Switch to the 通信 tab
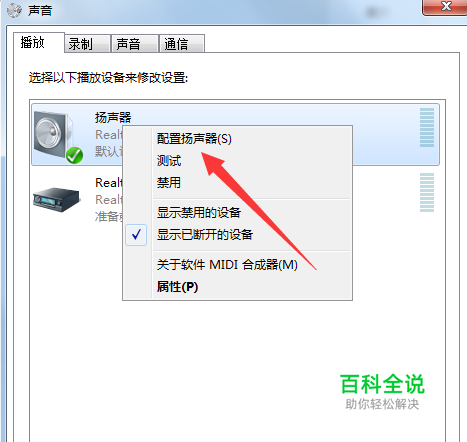This screenshot has width=467, height=442. tap(182, 44)
